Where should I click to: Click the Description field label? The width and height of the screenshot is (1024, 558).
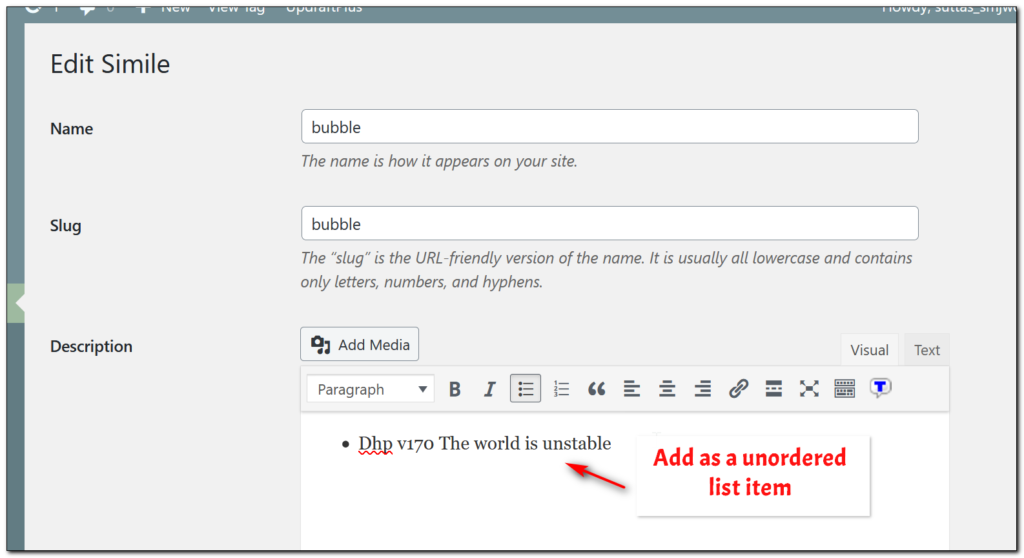pyautogui.click(x=91, y=346)
